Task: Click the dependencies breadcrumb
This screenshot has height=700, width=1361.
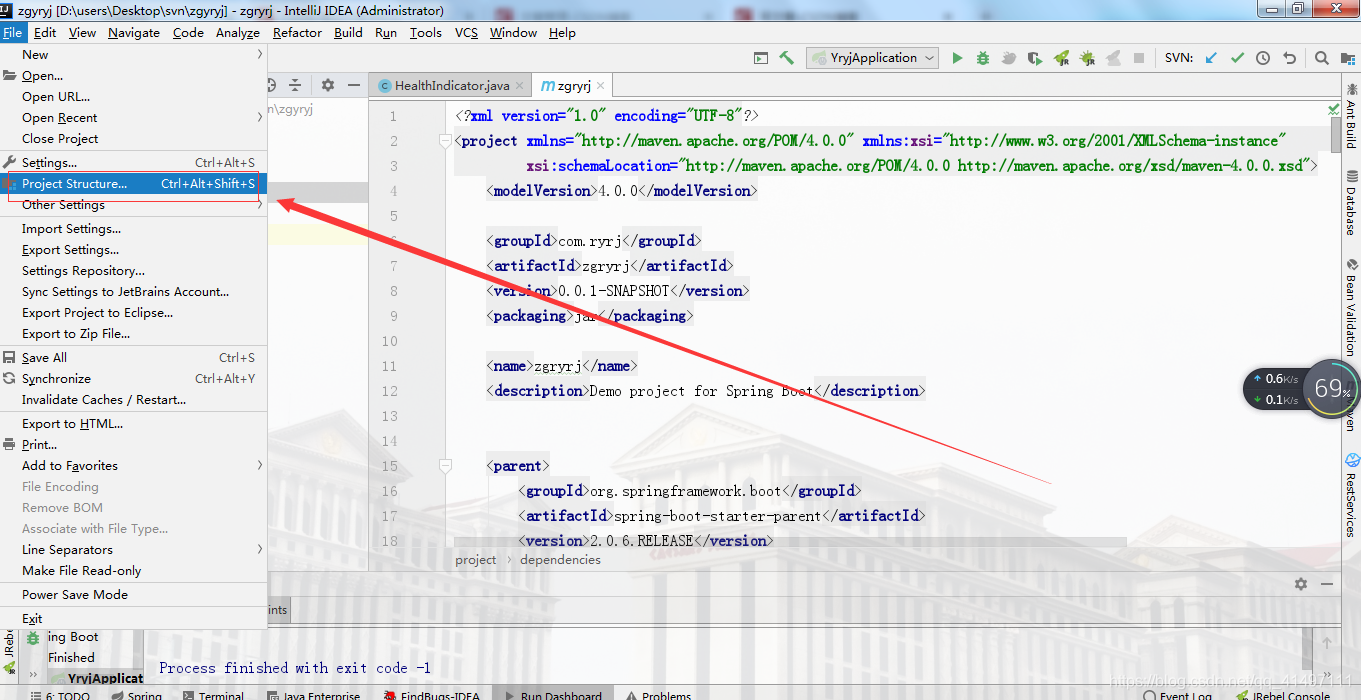Action: [560, 560]
